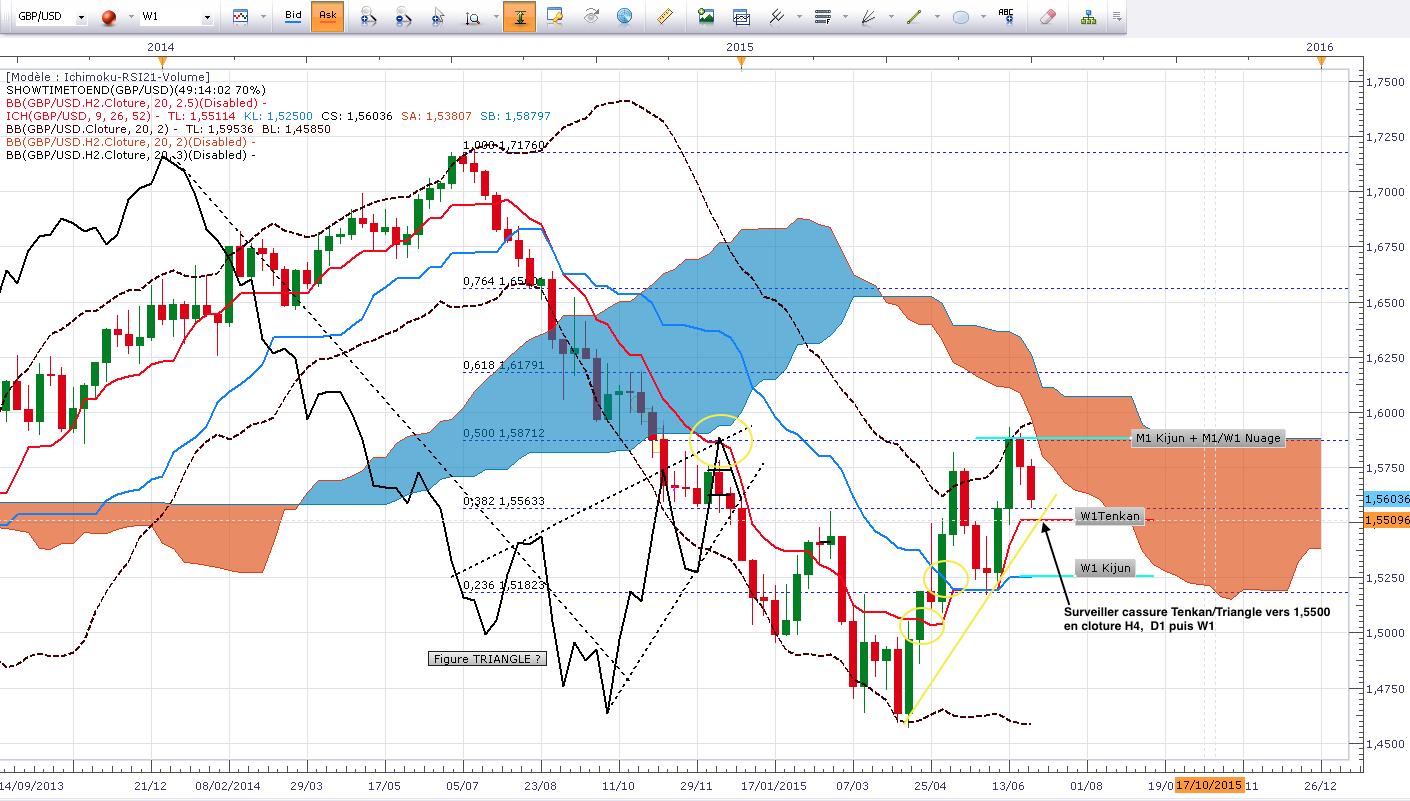Click the 2014 orange year marker

[x=161, y=62]
